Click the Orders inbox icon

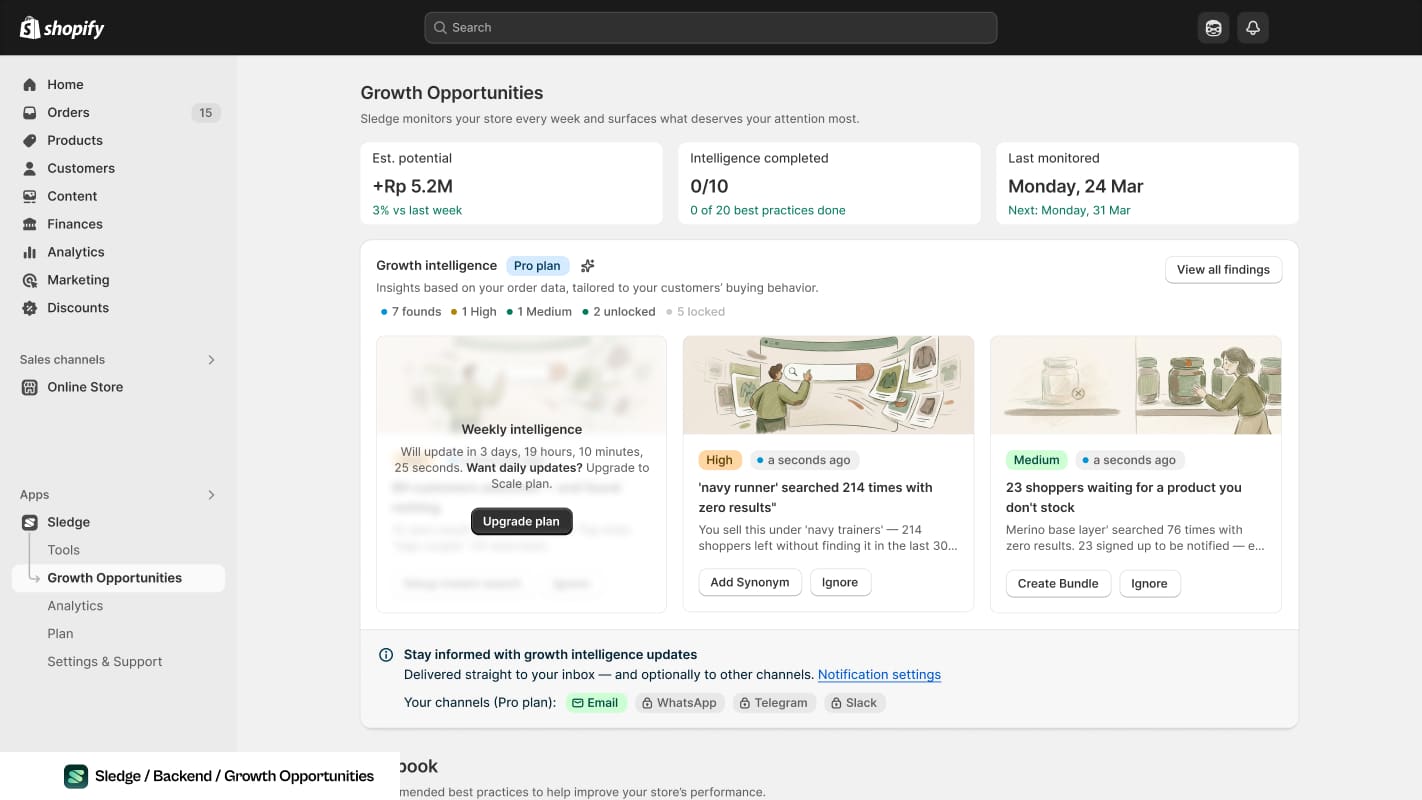(x=30, y=113)
